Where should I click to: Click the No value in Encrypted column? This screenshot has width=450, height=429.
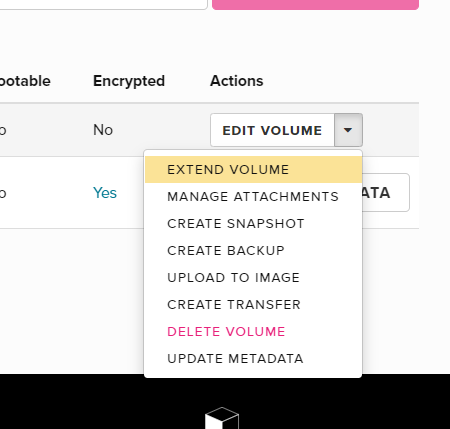pos(103,130)
